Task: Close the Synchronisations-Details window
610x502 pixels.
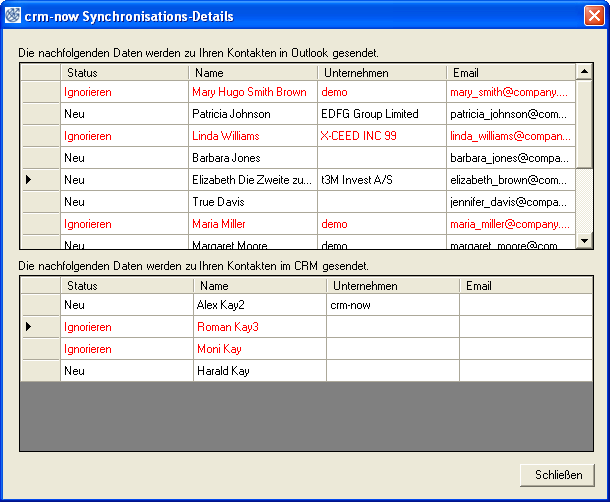Action: point(593,17)
